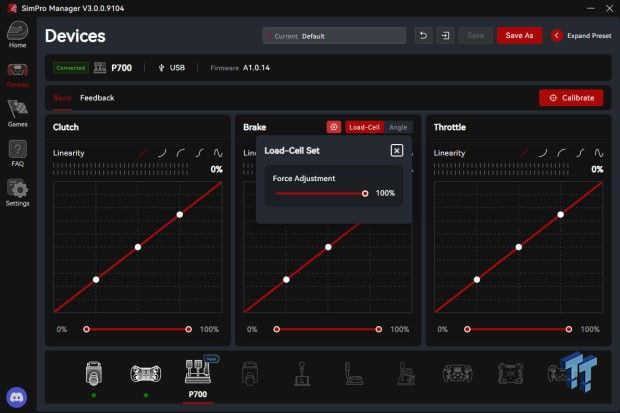Open the Home section in sidebar

[x=17, y=34]
